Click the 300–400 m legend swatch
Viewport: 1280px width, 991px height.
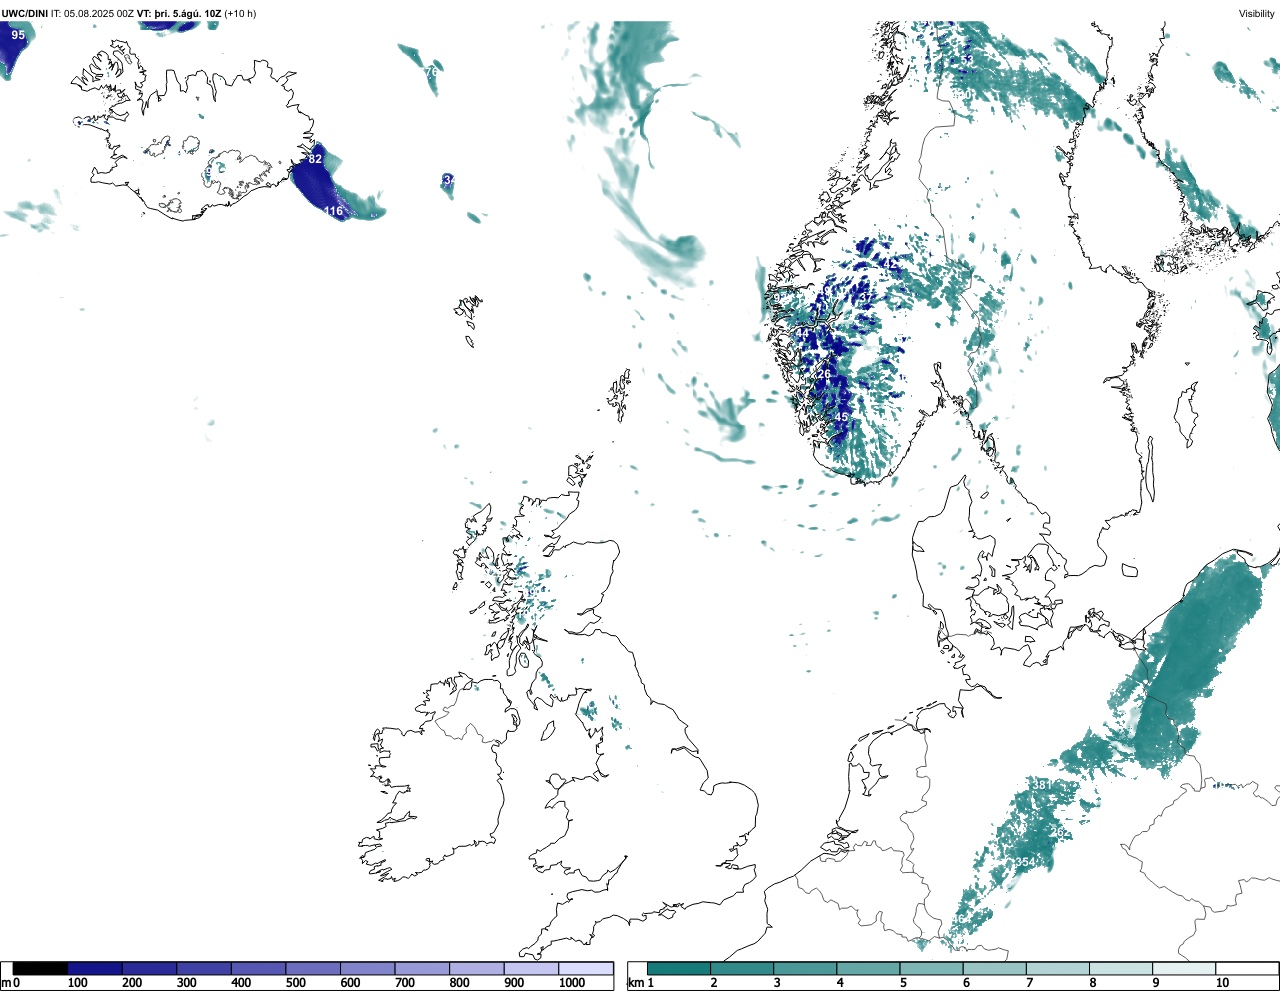click(x=204, y=968)
